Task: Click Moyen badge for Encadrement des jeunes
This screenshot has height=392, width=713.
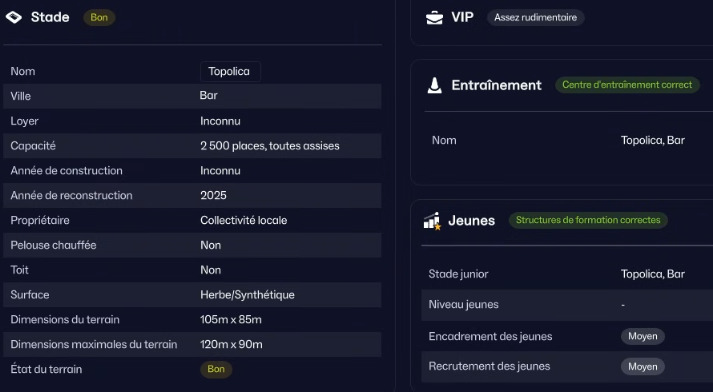Action: tap(643, 336)
